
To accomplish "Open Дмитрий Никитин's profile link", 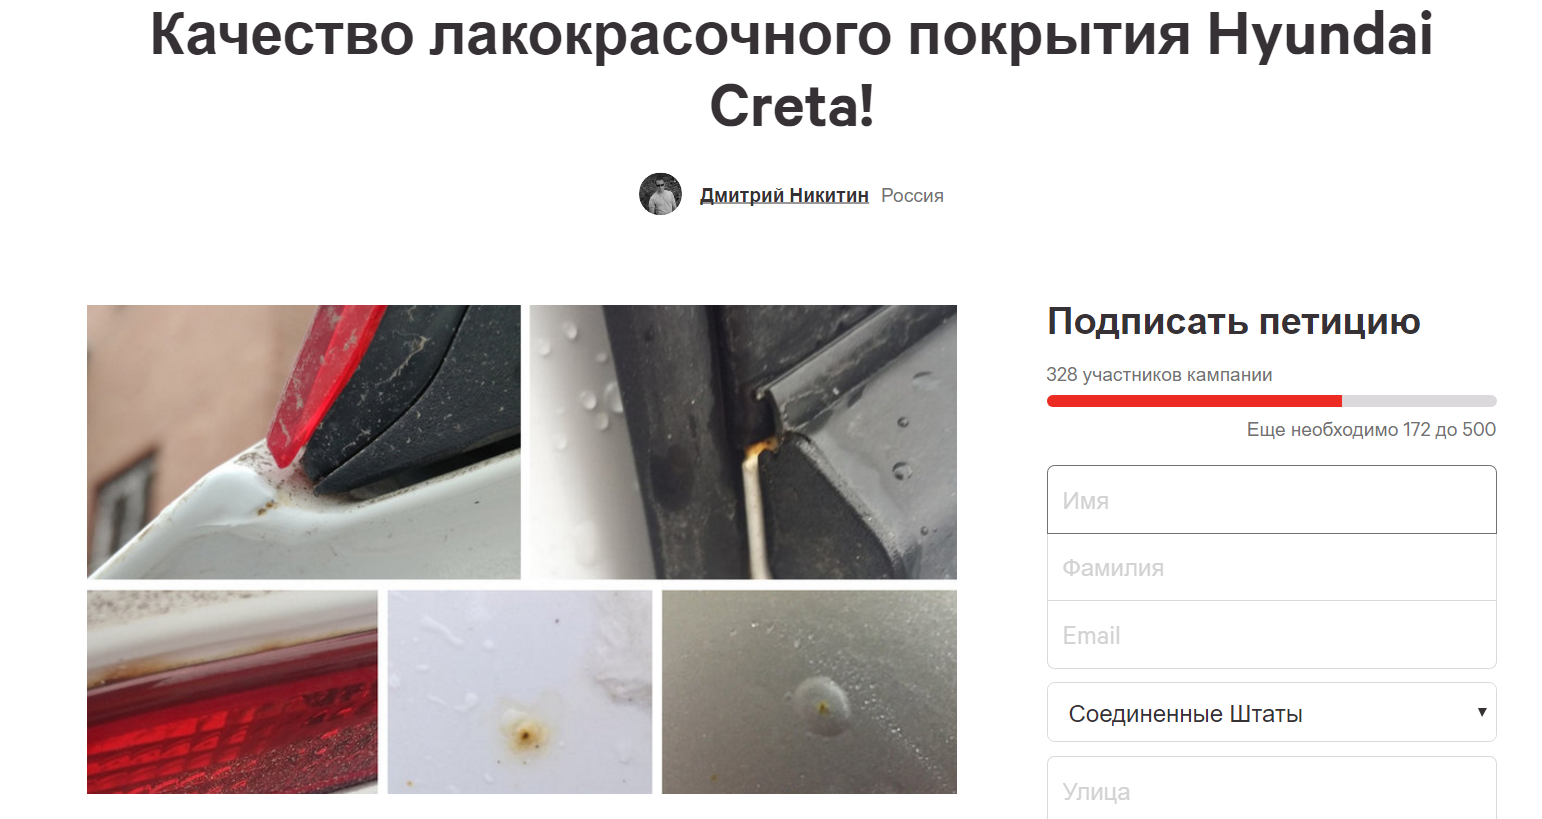I will point(784,195).
